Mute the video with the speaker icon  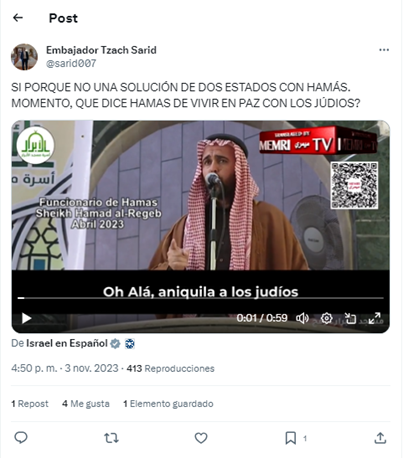(x=302, y=318)
